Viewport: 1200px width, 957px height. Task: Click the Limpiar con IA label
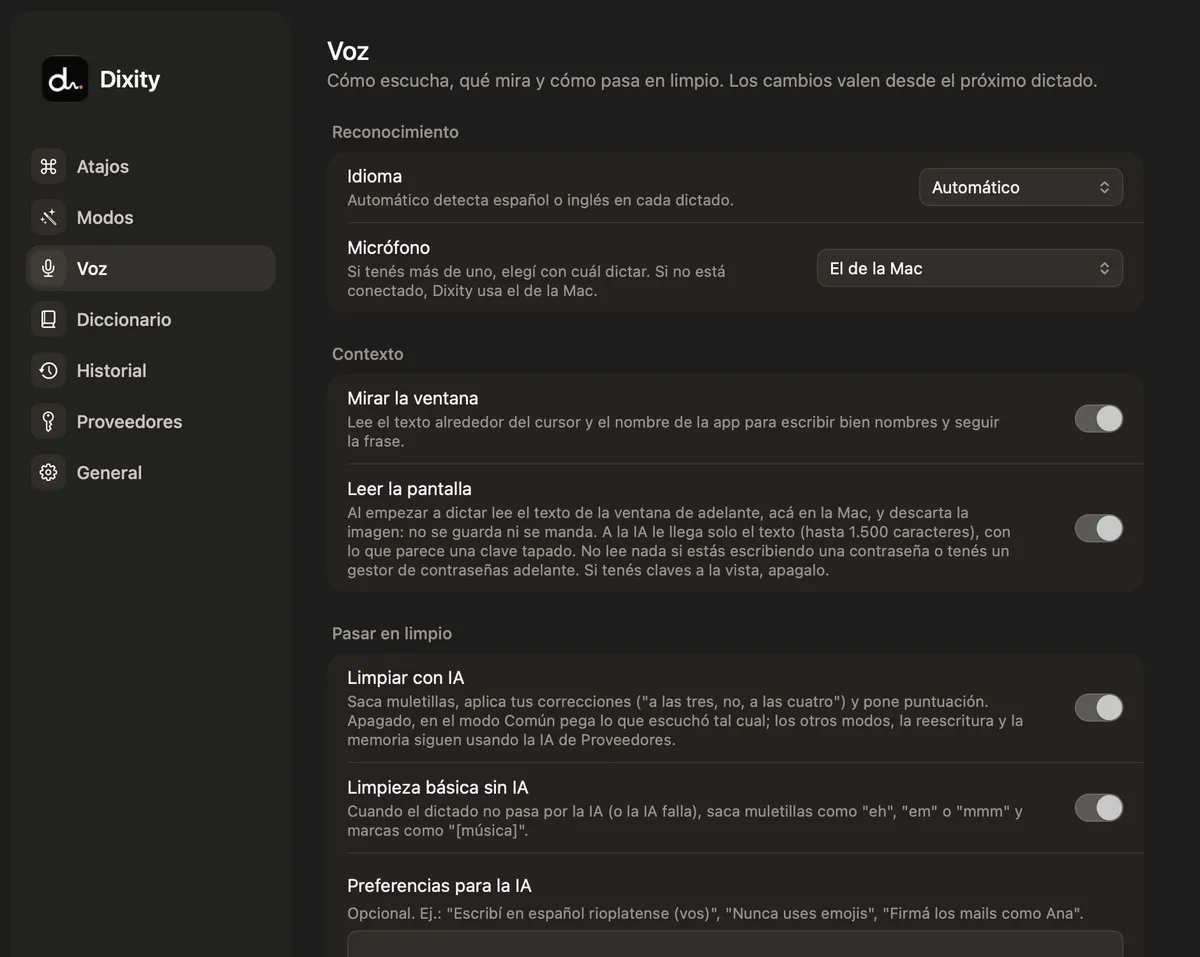tap(405, 678)
